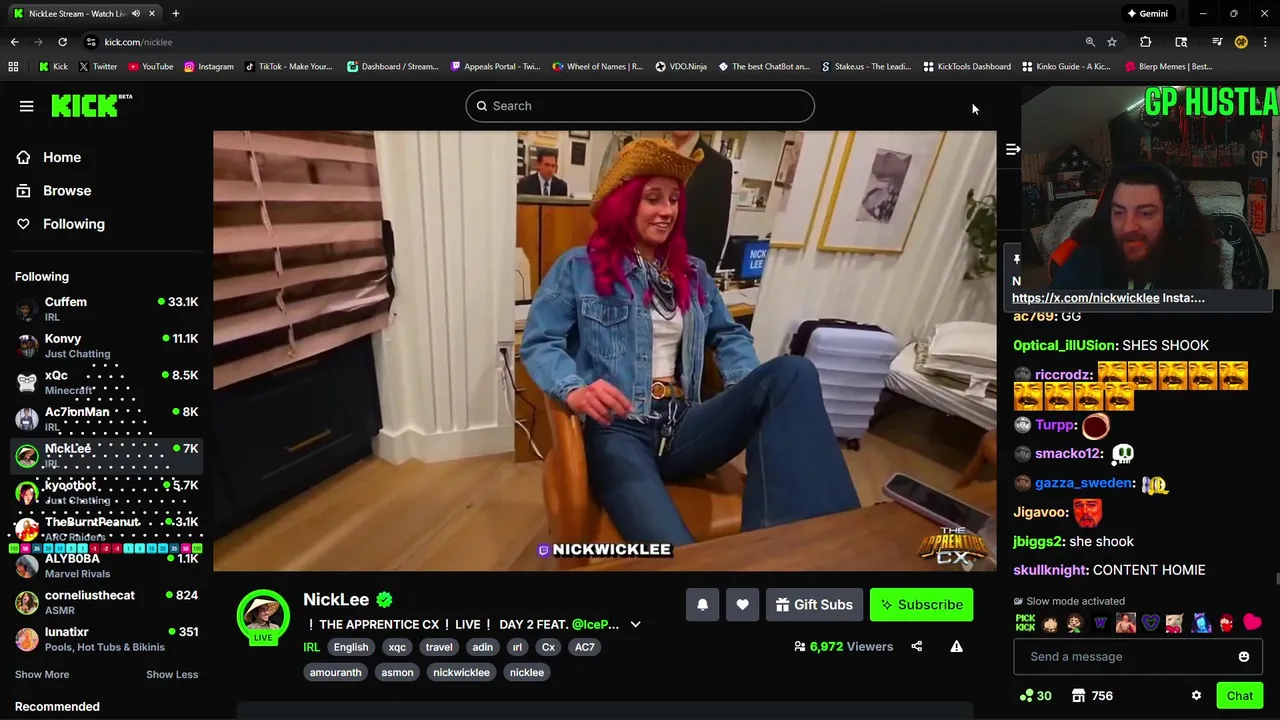Click the search box

[640, 106]
